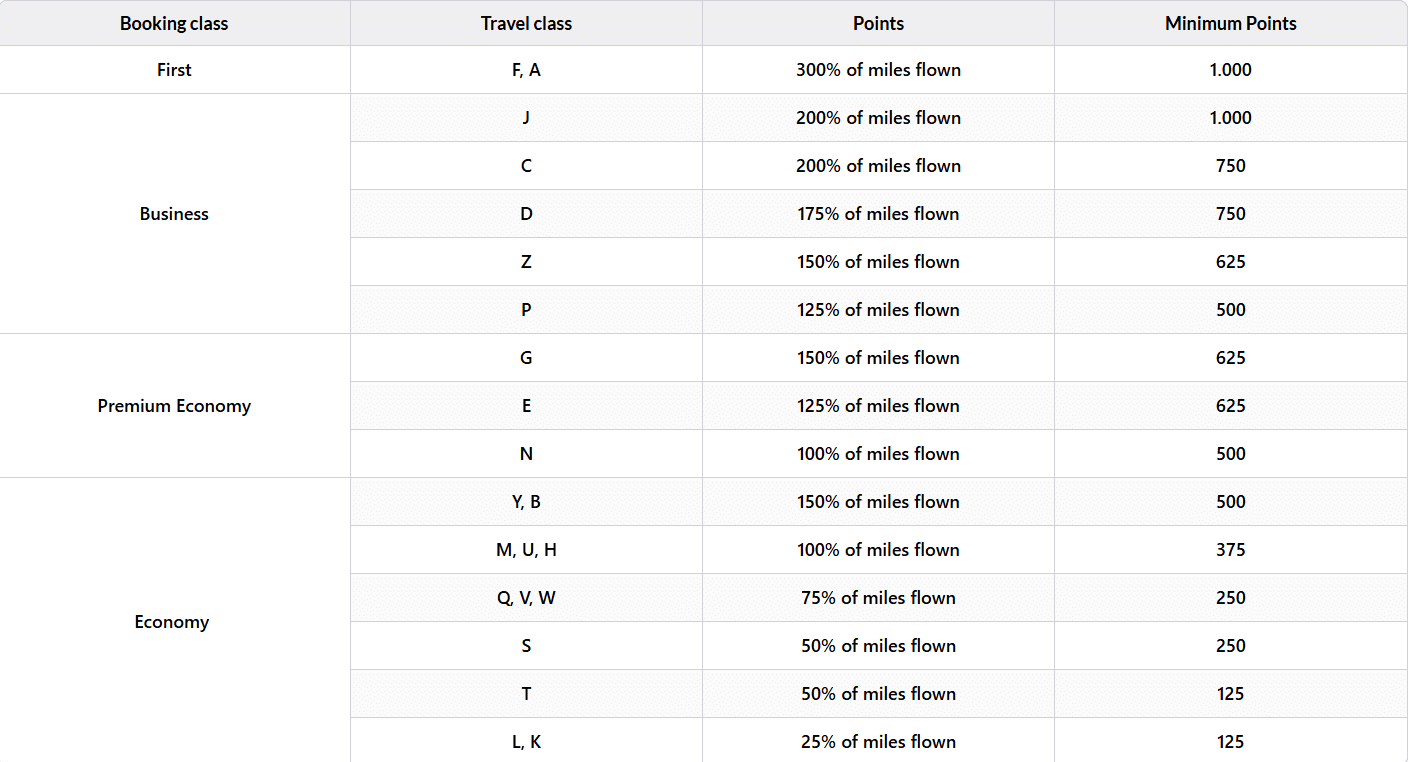Click the Travel class column header
Viewport: 1408px width, 762px height.
(526, 23)
